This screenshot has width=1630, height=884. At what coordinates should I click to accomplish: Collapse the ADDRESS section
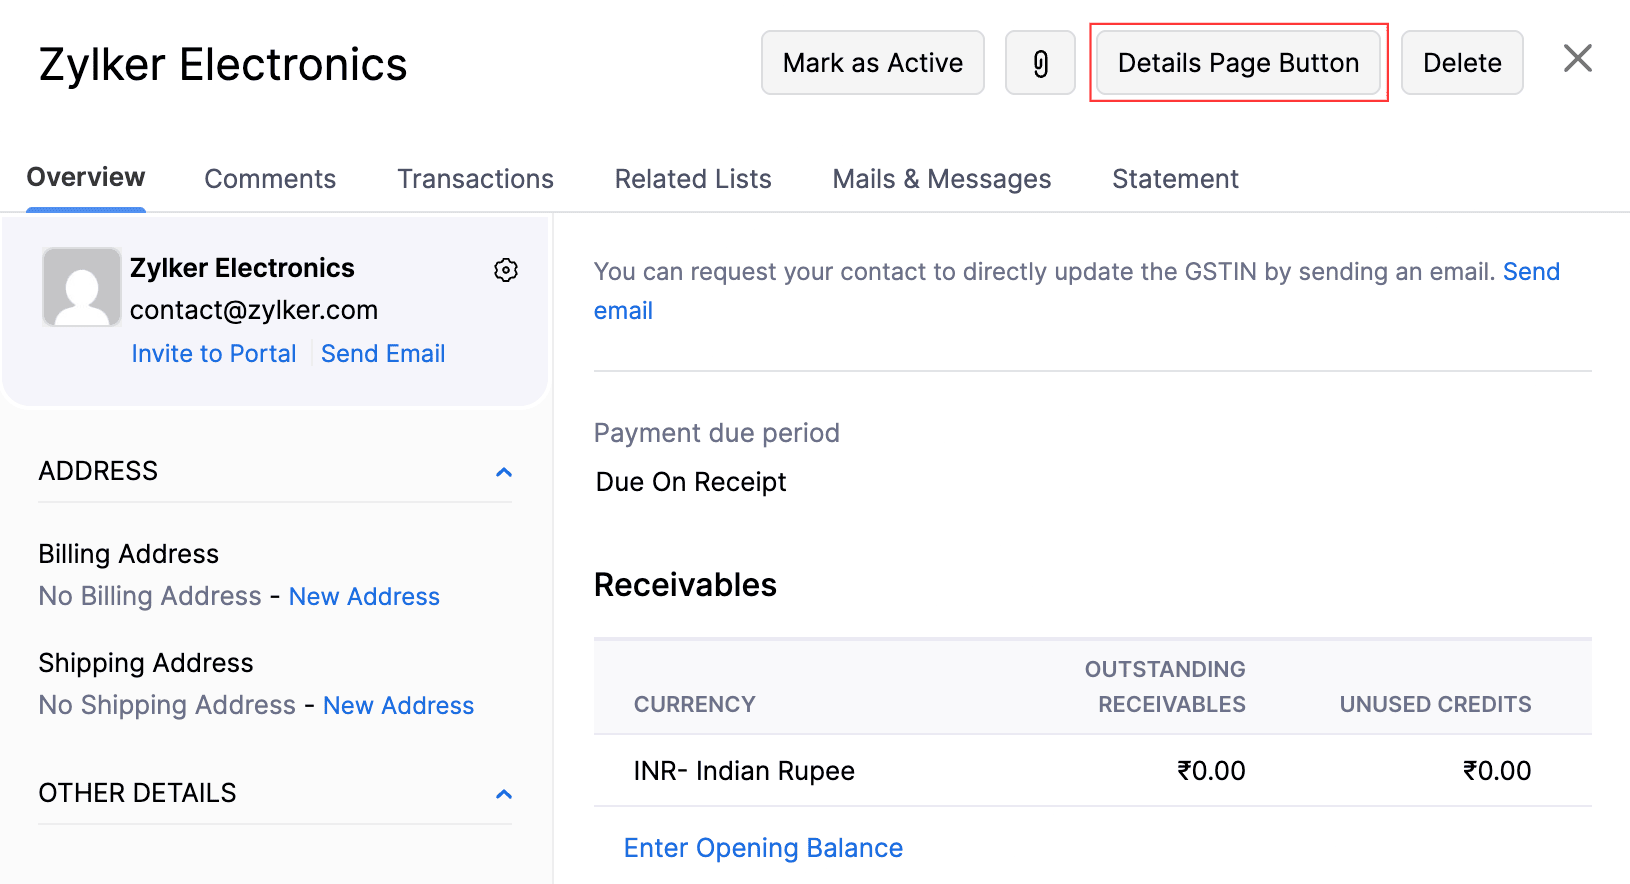point(504,472)
